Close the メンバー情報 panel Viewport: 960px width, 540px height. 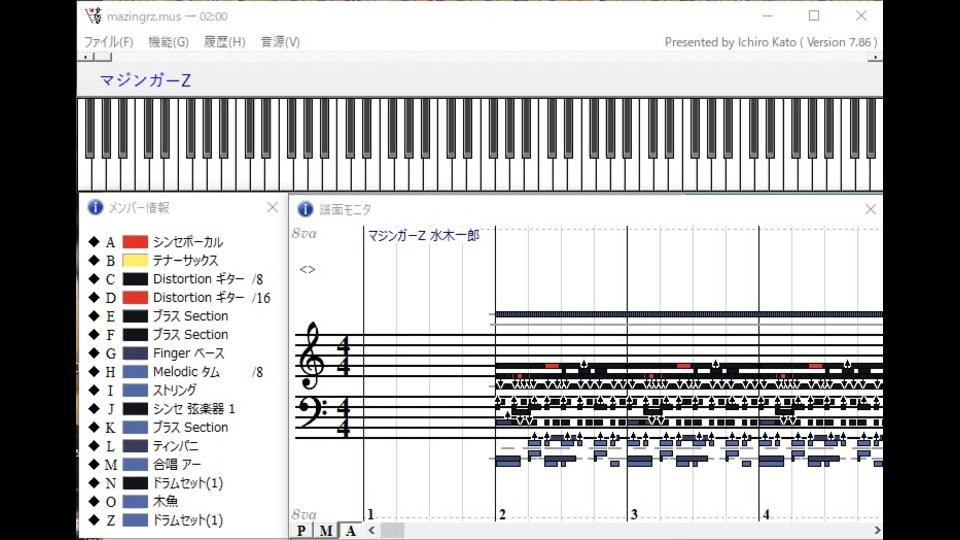click(272, 208)
